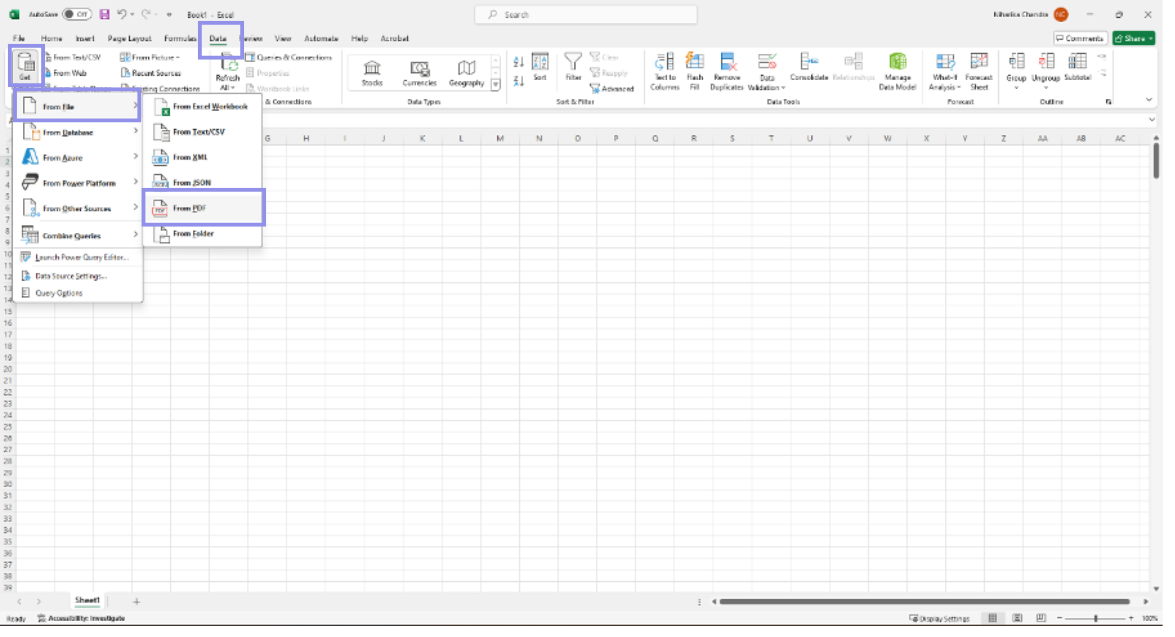The image size is (1175, 637).
Task: Open Customize Quick Access Toolbar arrow
Action: coord(171,15)
